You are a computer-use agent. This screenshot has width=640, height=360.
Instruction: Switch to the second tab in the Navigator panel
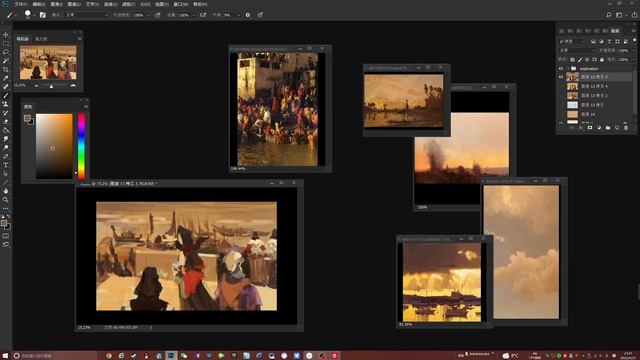click(41, 39)
